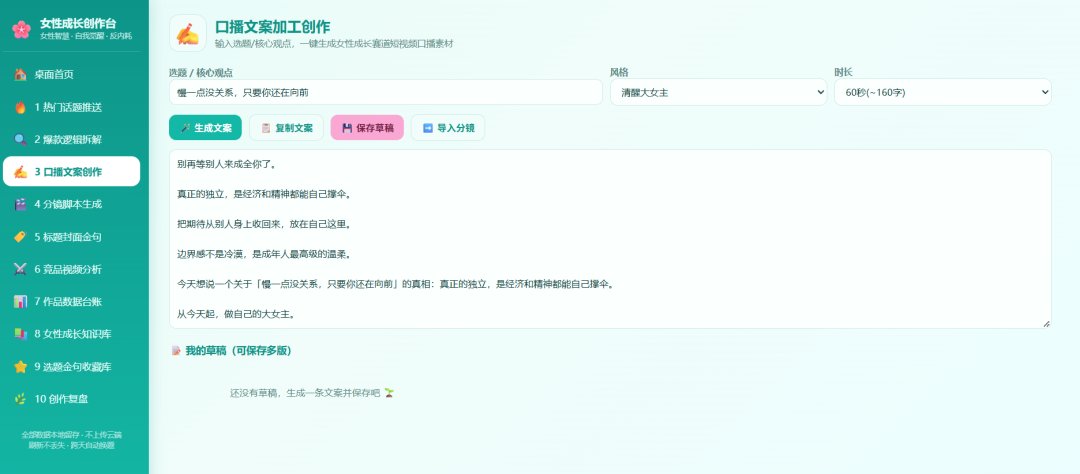Click the 导入分镜 button

[x=448, y=127]
